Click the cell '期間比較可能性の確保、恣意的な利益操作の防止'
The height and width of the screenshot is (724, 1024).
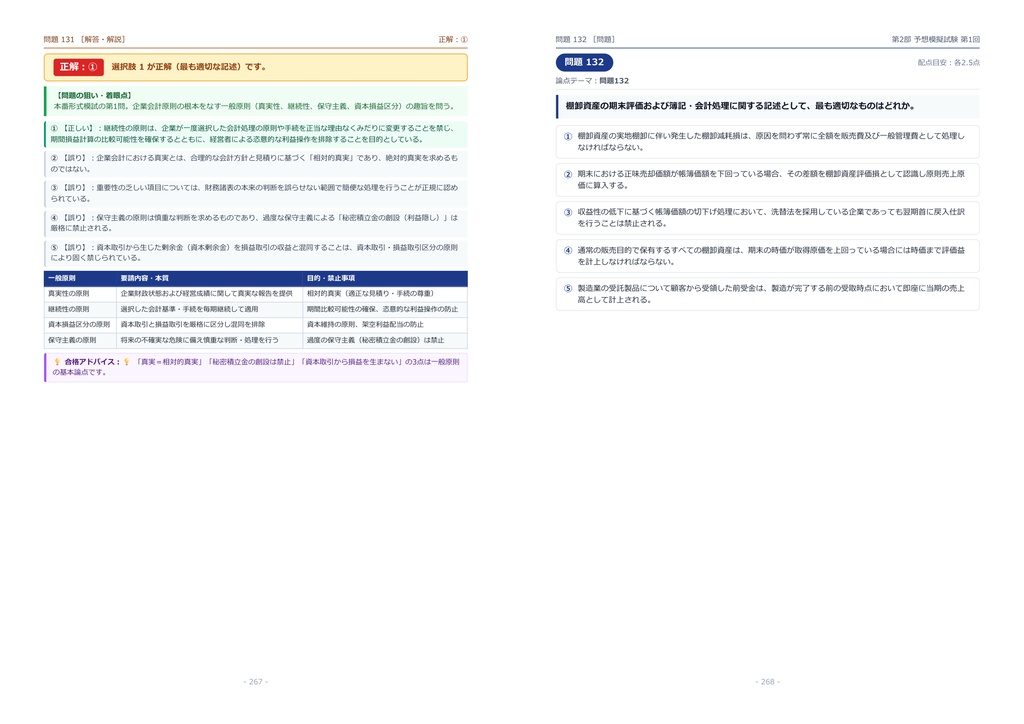coord(383,309)
